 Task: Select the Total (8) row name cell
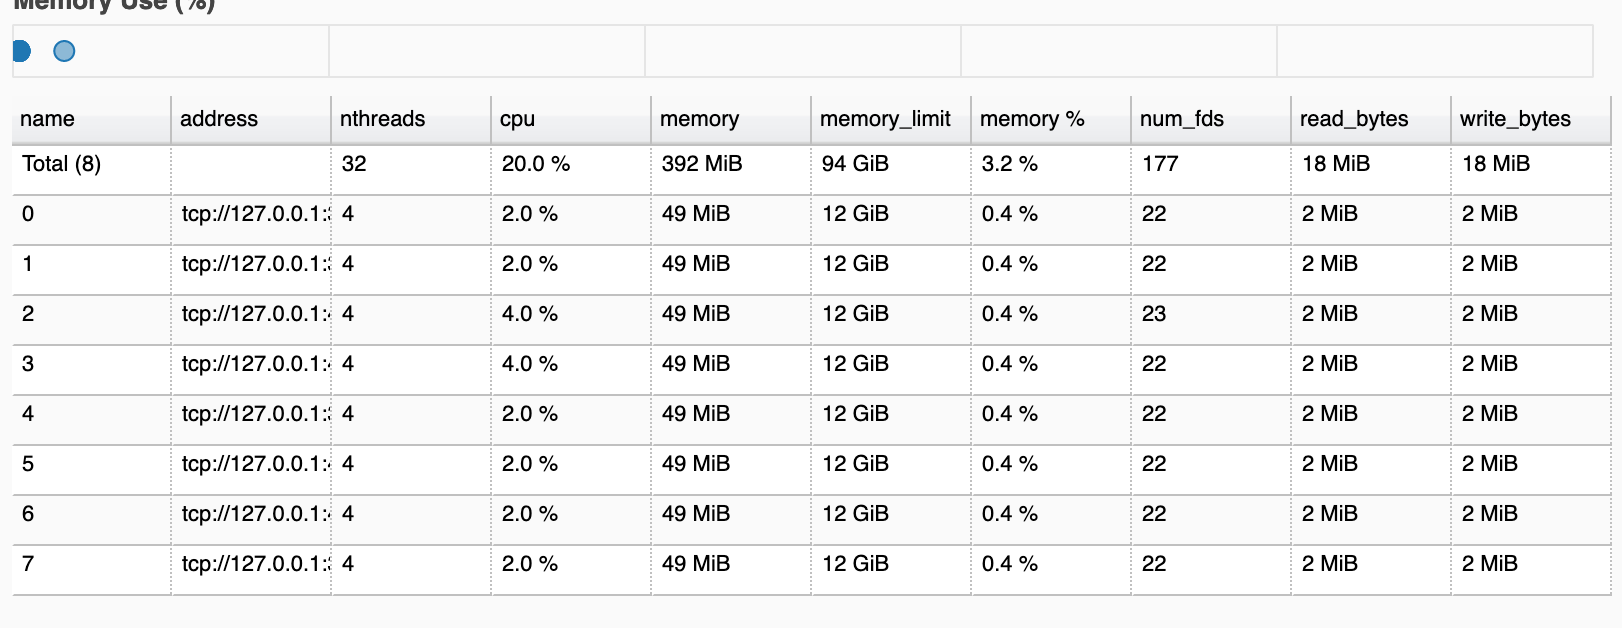pyautogui.click(x=62, y=164)
